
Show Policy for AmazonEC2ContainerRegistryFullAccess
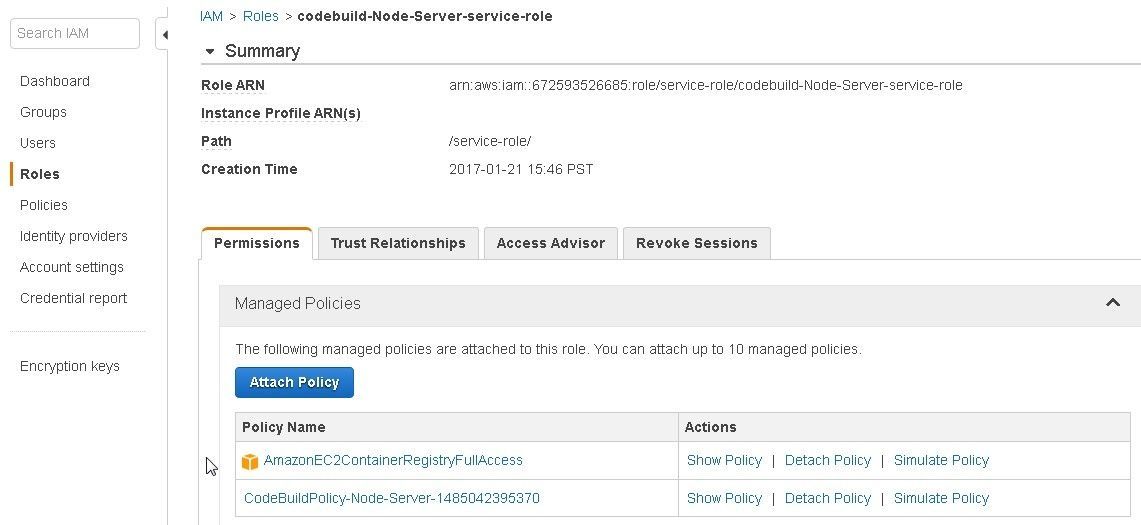tap(724, 460)
